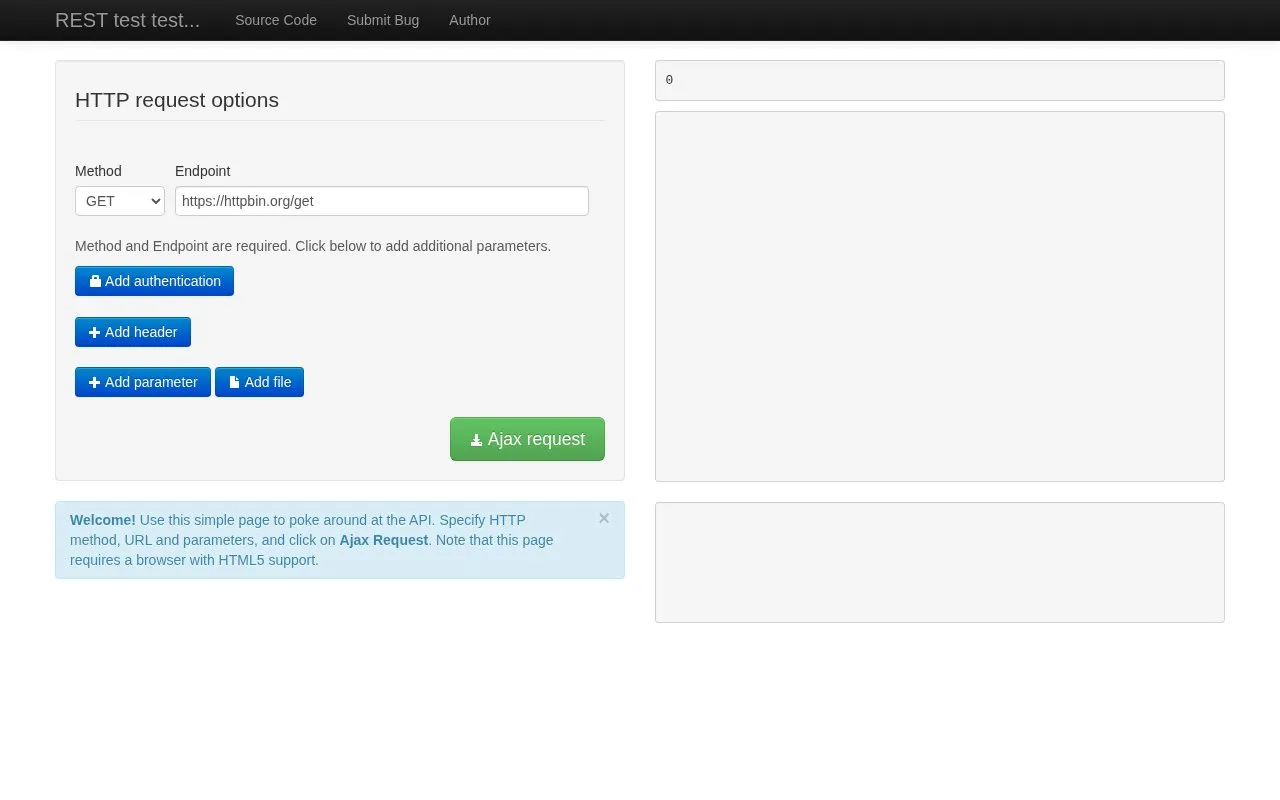Click the bold 'Ajax Request' text in the alert
This screenshot has height=800, width=1280.
(384, 540)
